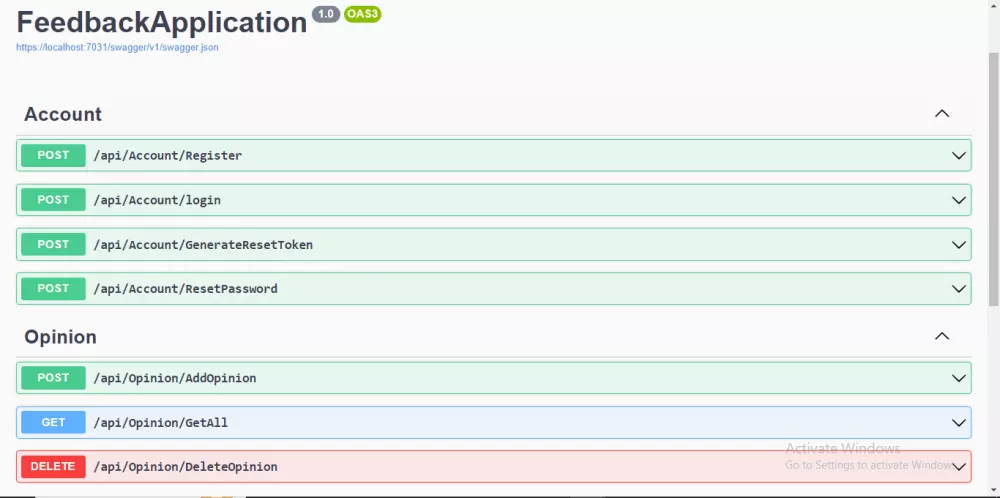Screen dimensions: 1000x498
Task: Select the /api/Opinion/GetAll path text
Action: (161, 422)
